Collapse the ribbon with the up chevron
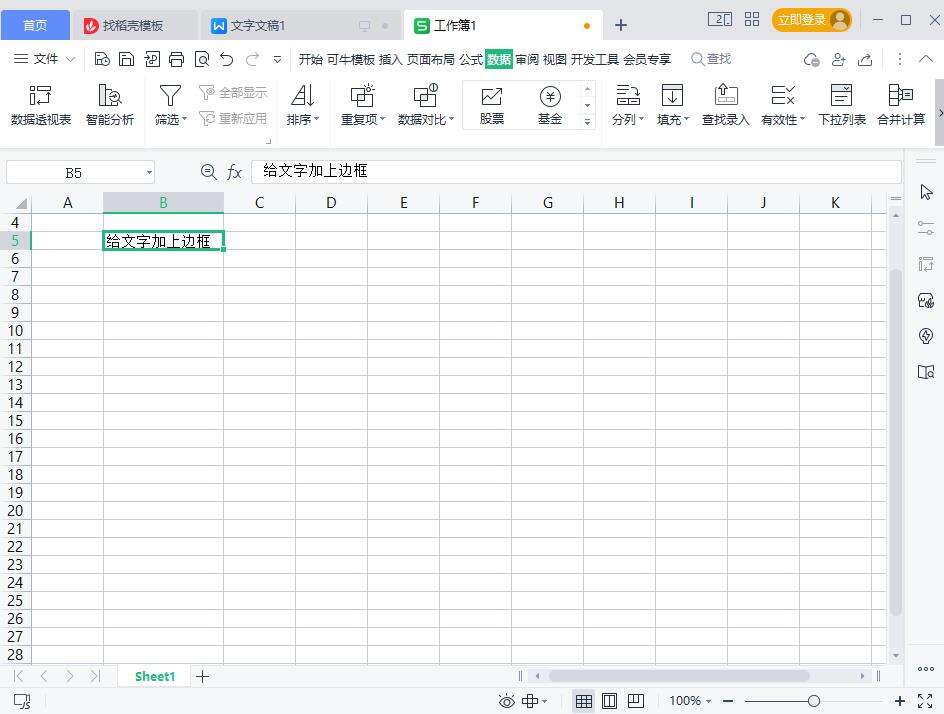944x714 pixels. (926, 59)
